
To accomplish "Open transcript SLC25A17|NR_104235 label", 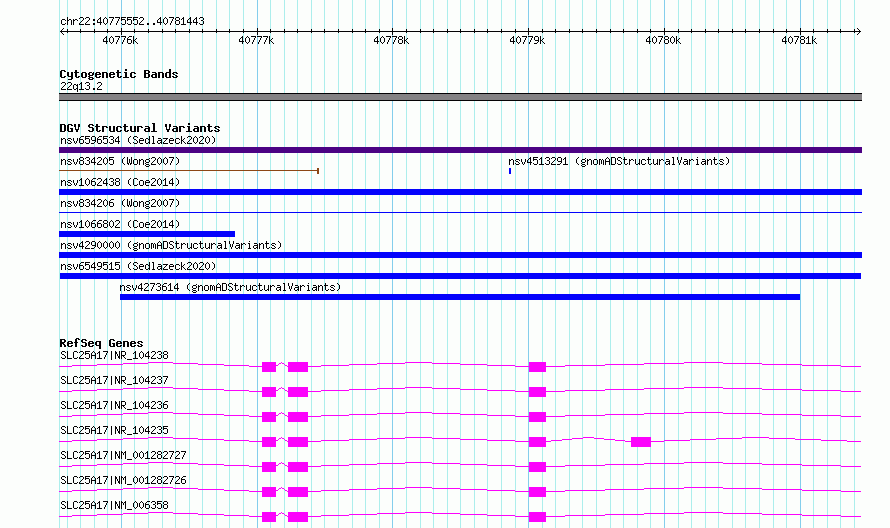I will point(114,430).
